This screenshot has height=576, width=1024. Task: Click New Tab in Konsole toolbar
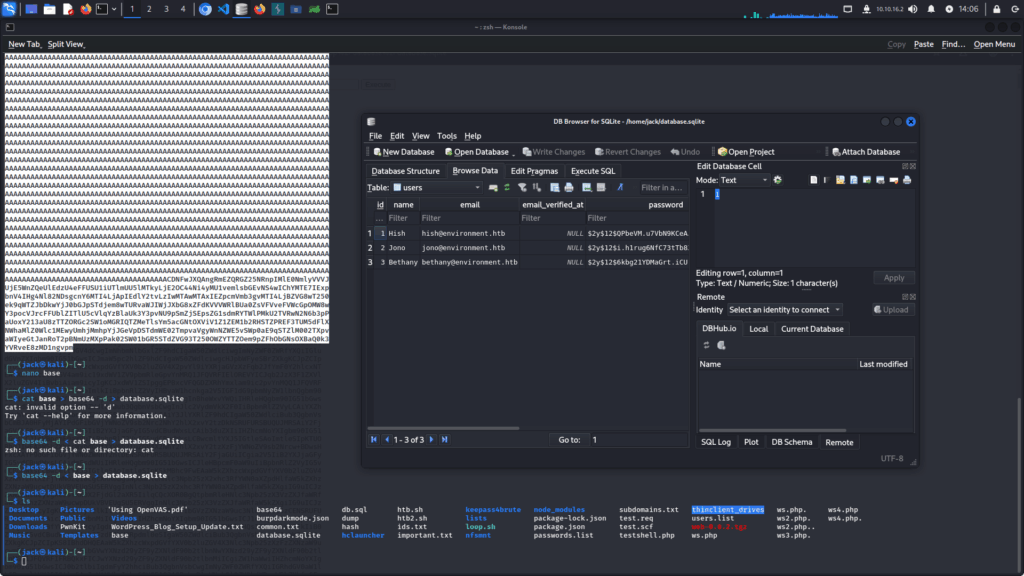pos(24,44)
